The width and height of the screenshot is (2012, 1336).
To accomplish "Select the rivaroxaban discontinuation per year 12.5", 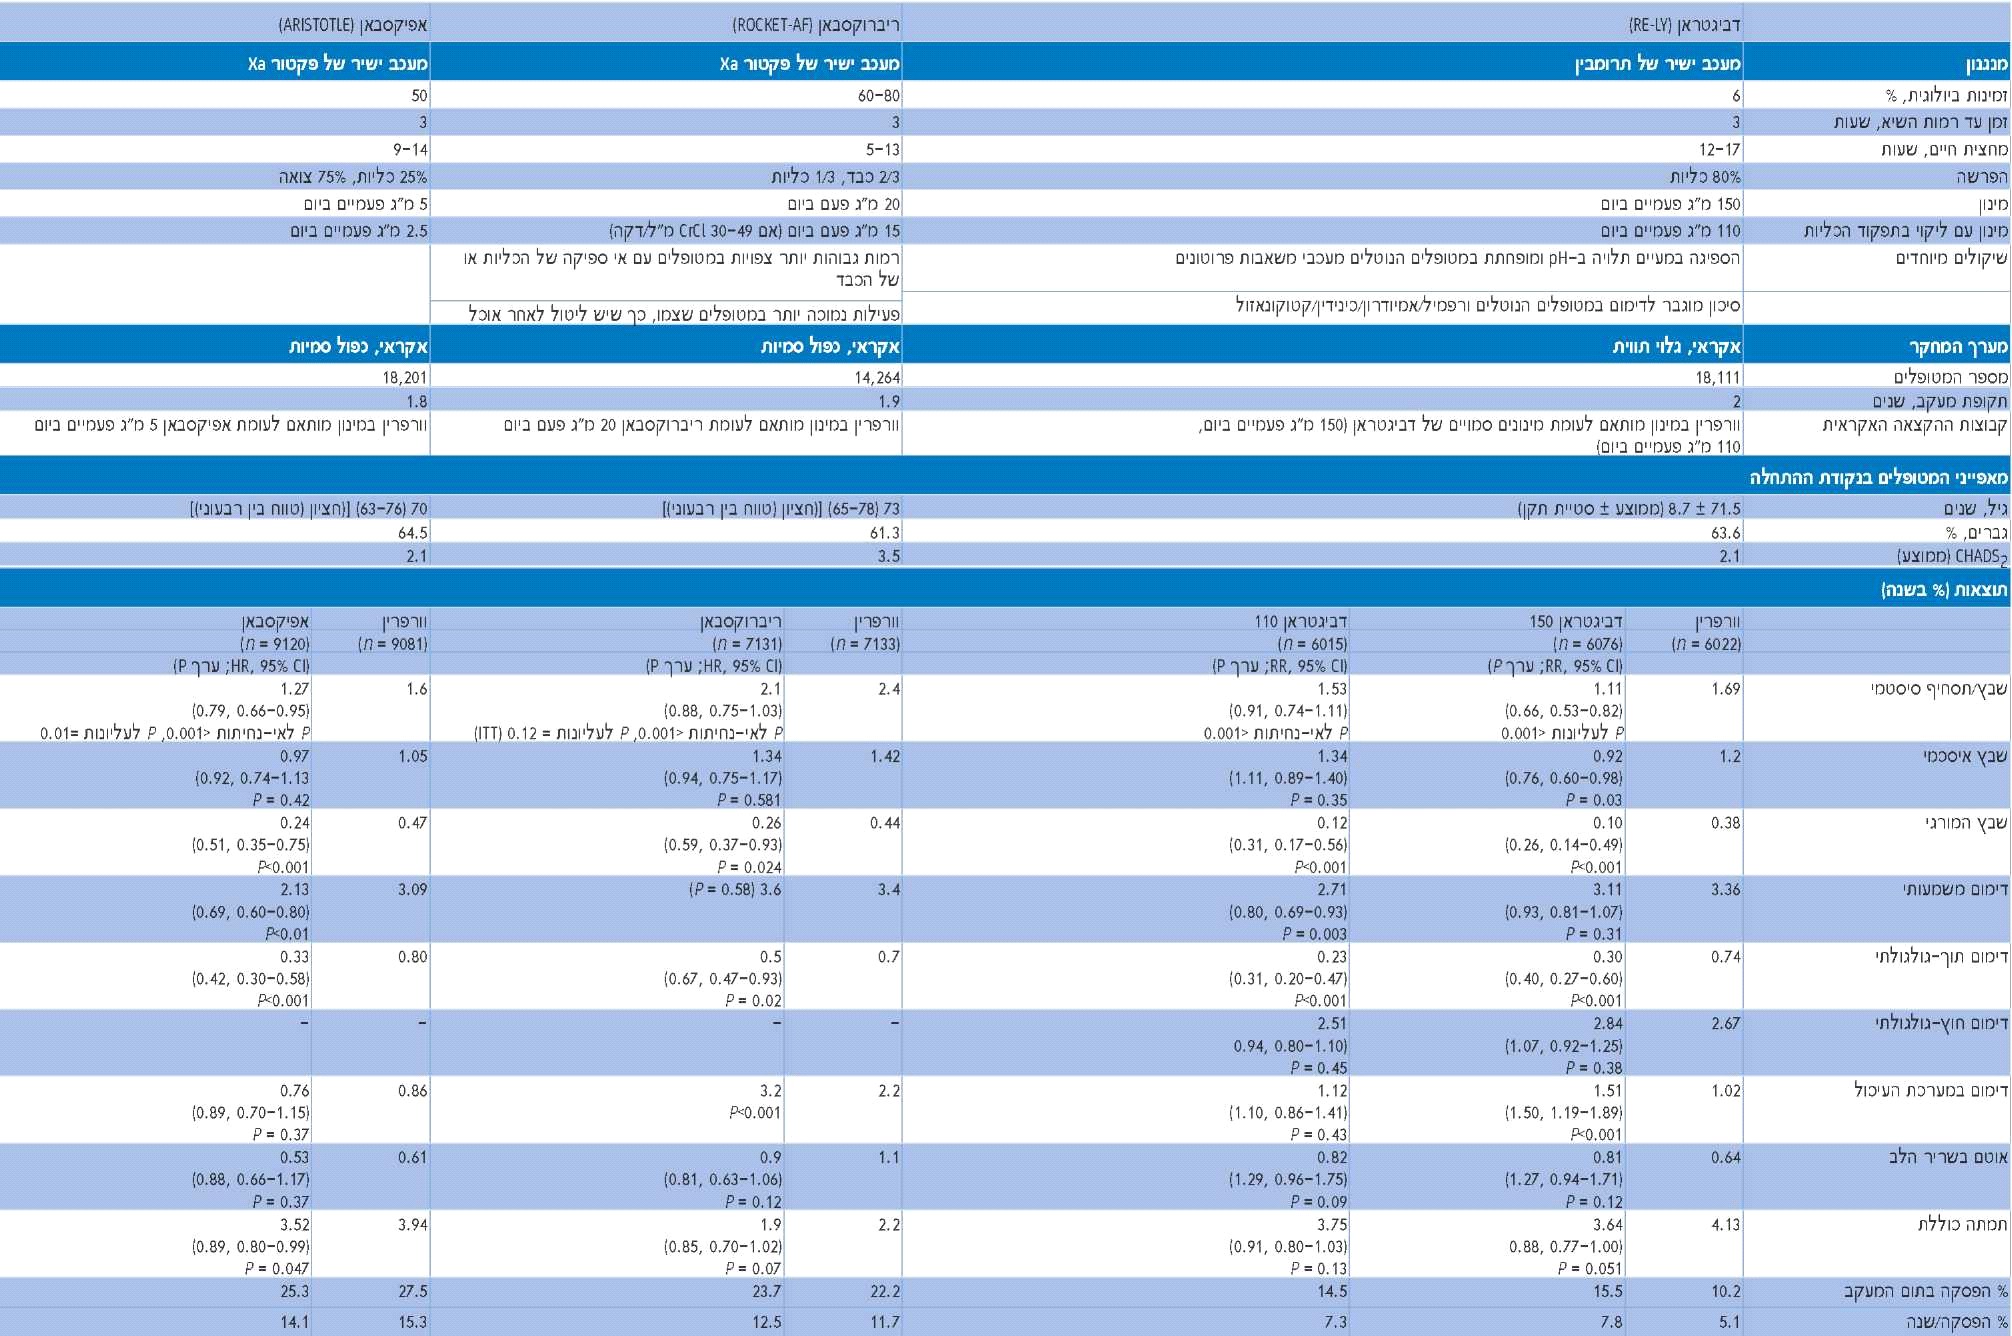I will [766, 1322].
